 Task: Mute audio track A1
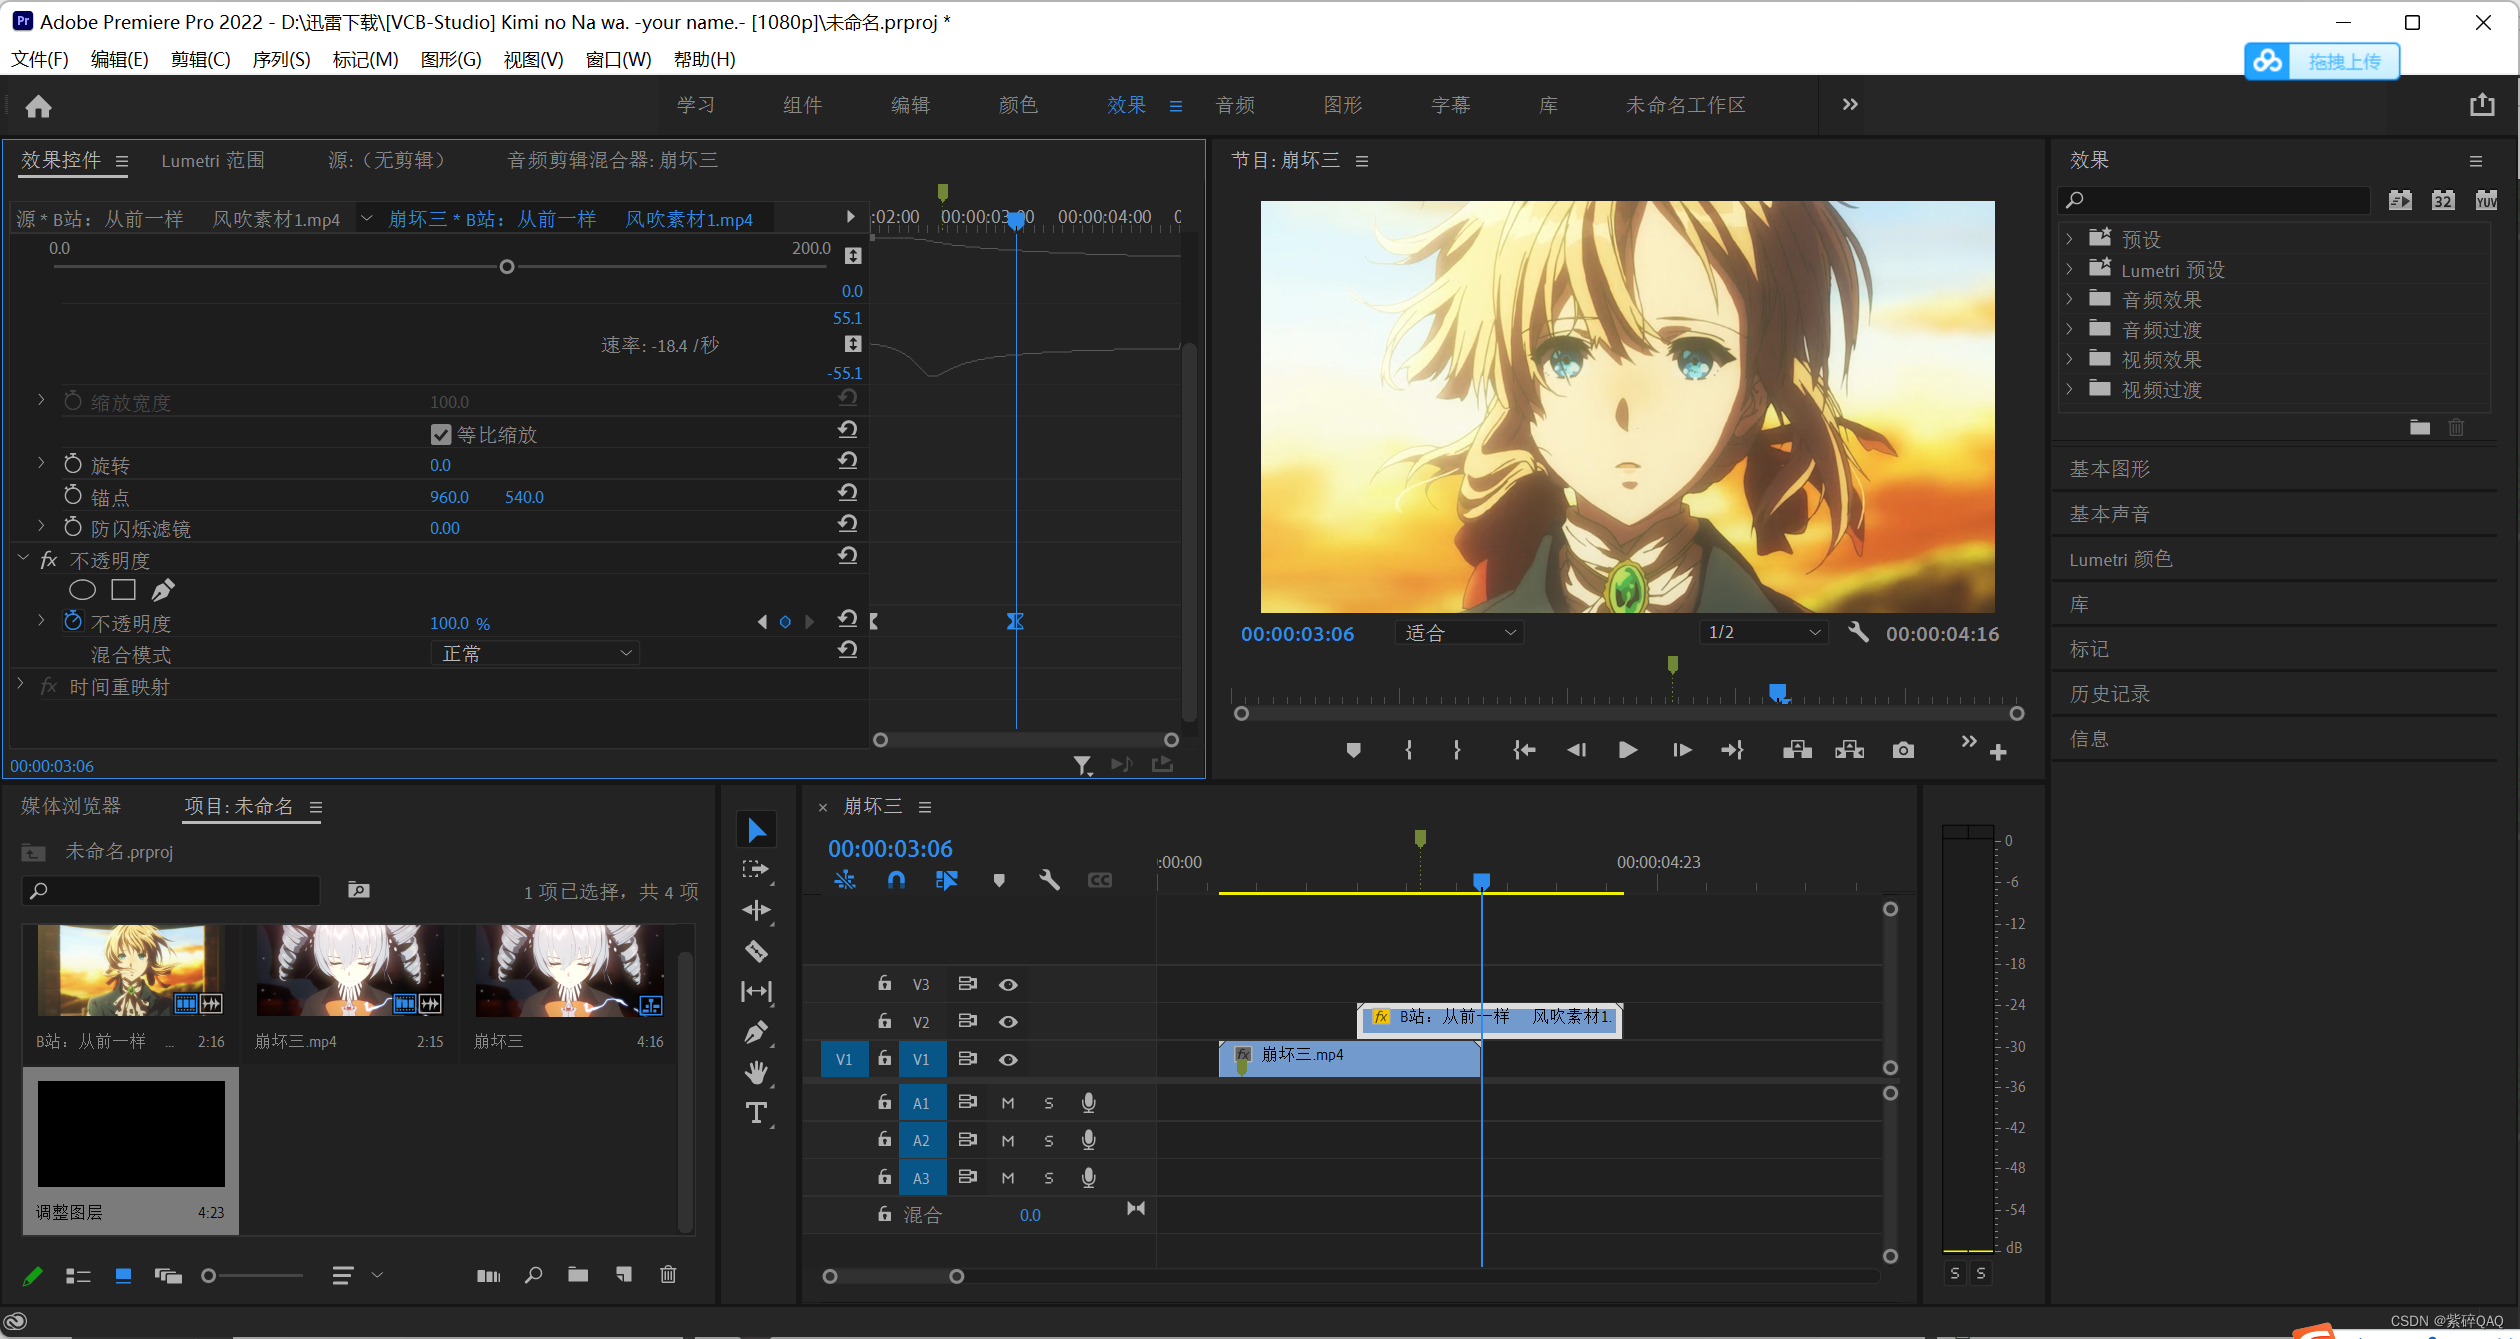(1008, 1103)
